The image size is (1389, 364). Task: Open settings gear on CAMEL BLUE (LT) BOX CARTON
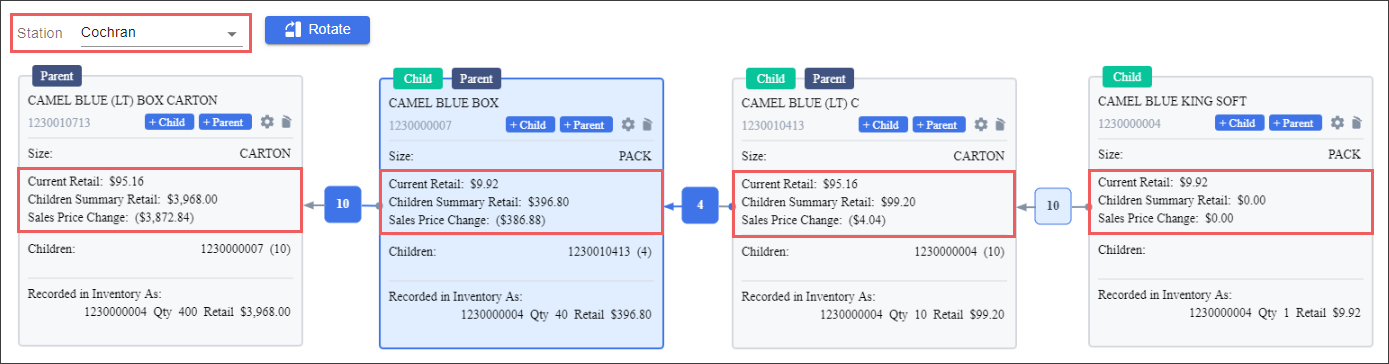point(267,122)
